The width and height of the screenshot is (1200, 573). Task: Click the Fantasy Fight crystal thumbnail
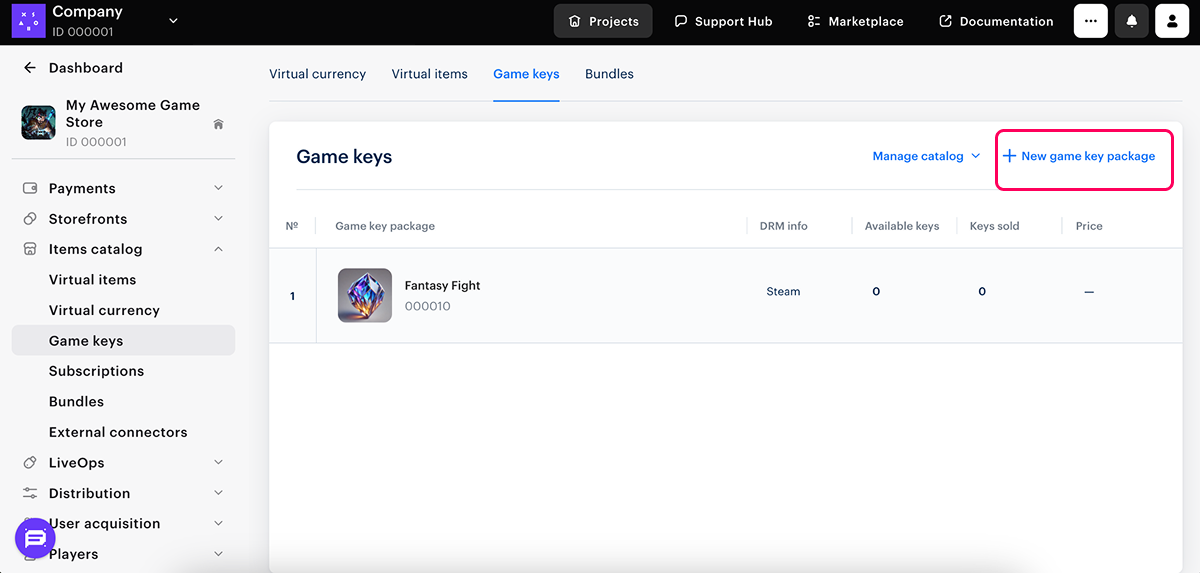365,295
